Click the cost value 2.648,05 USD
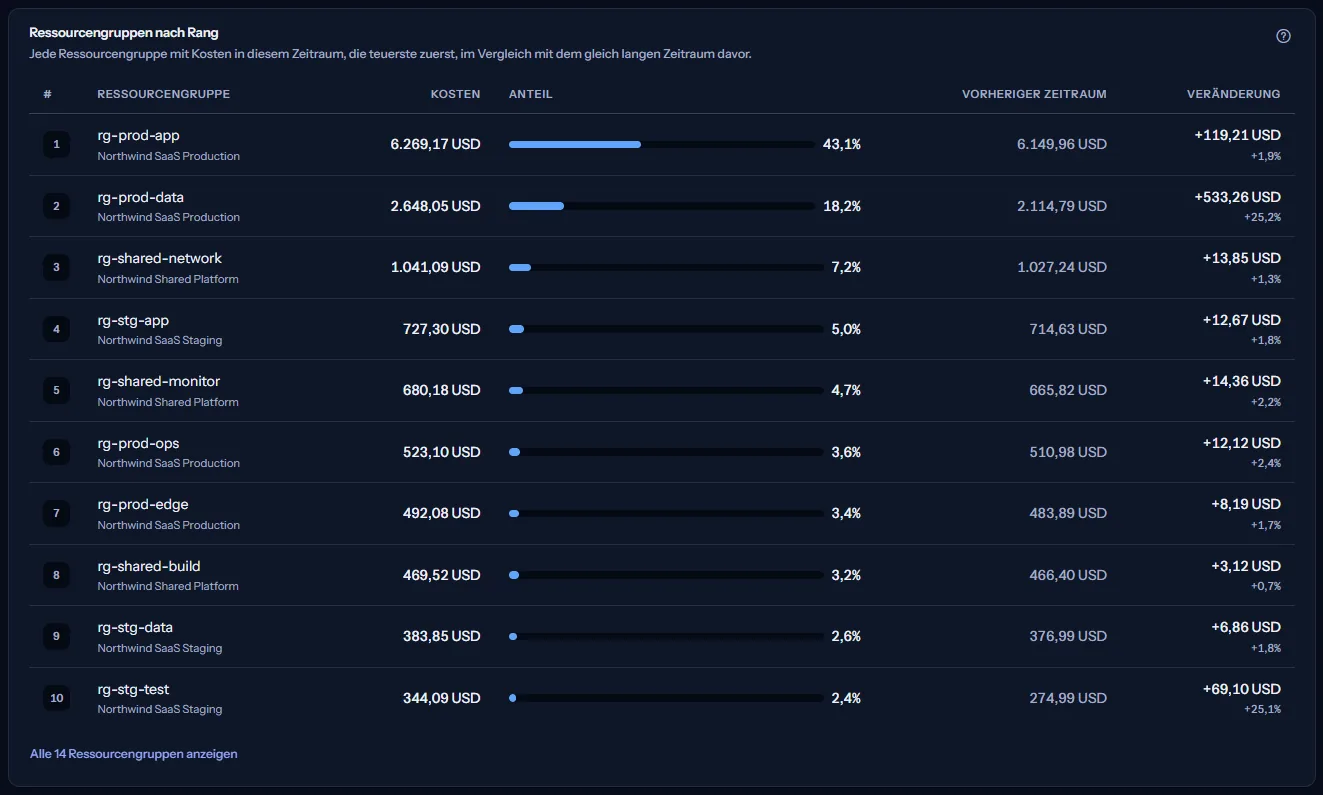The width and height of the screenshot is (1323, 795). point(435,206)
